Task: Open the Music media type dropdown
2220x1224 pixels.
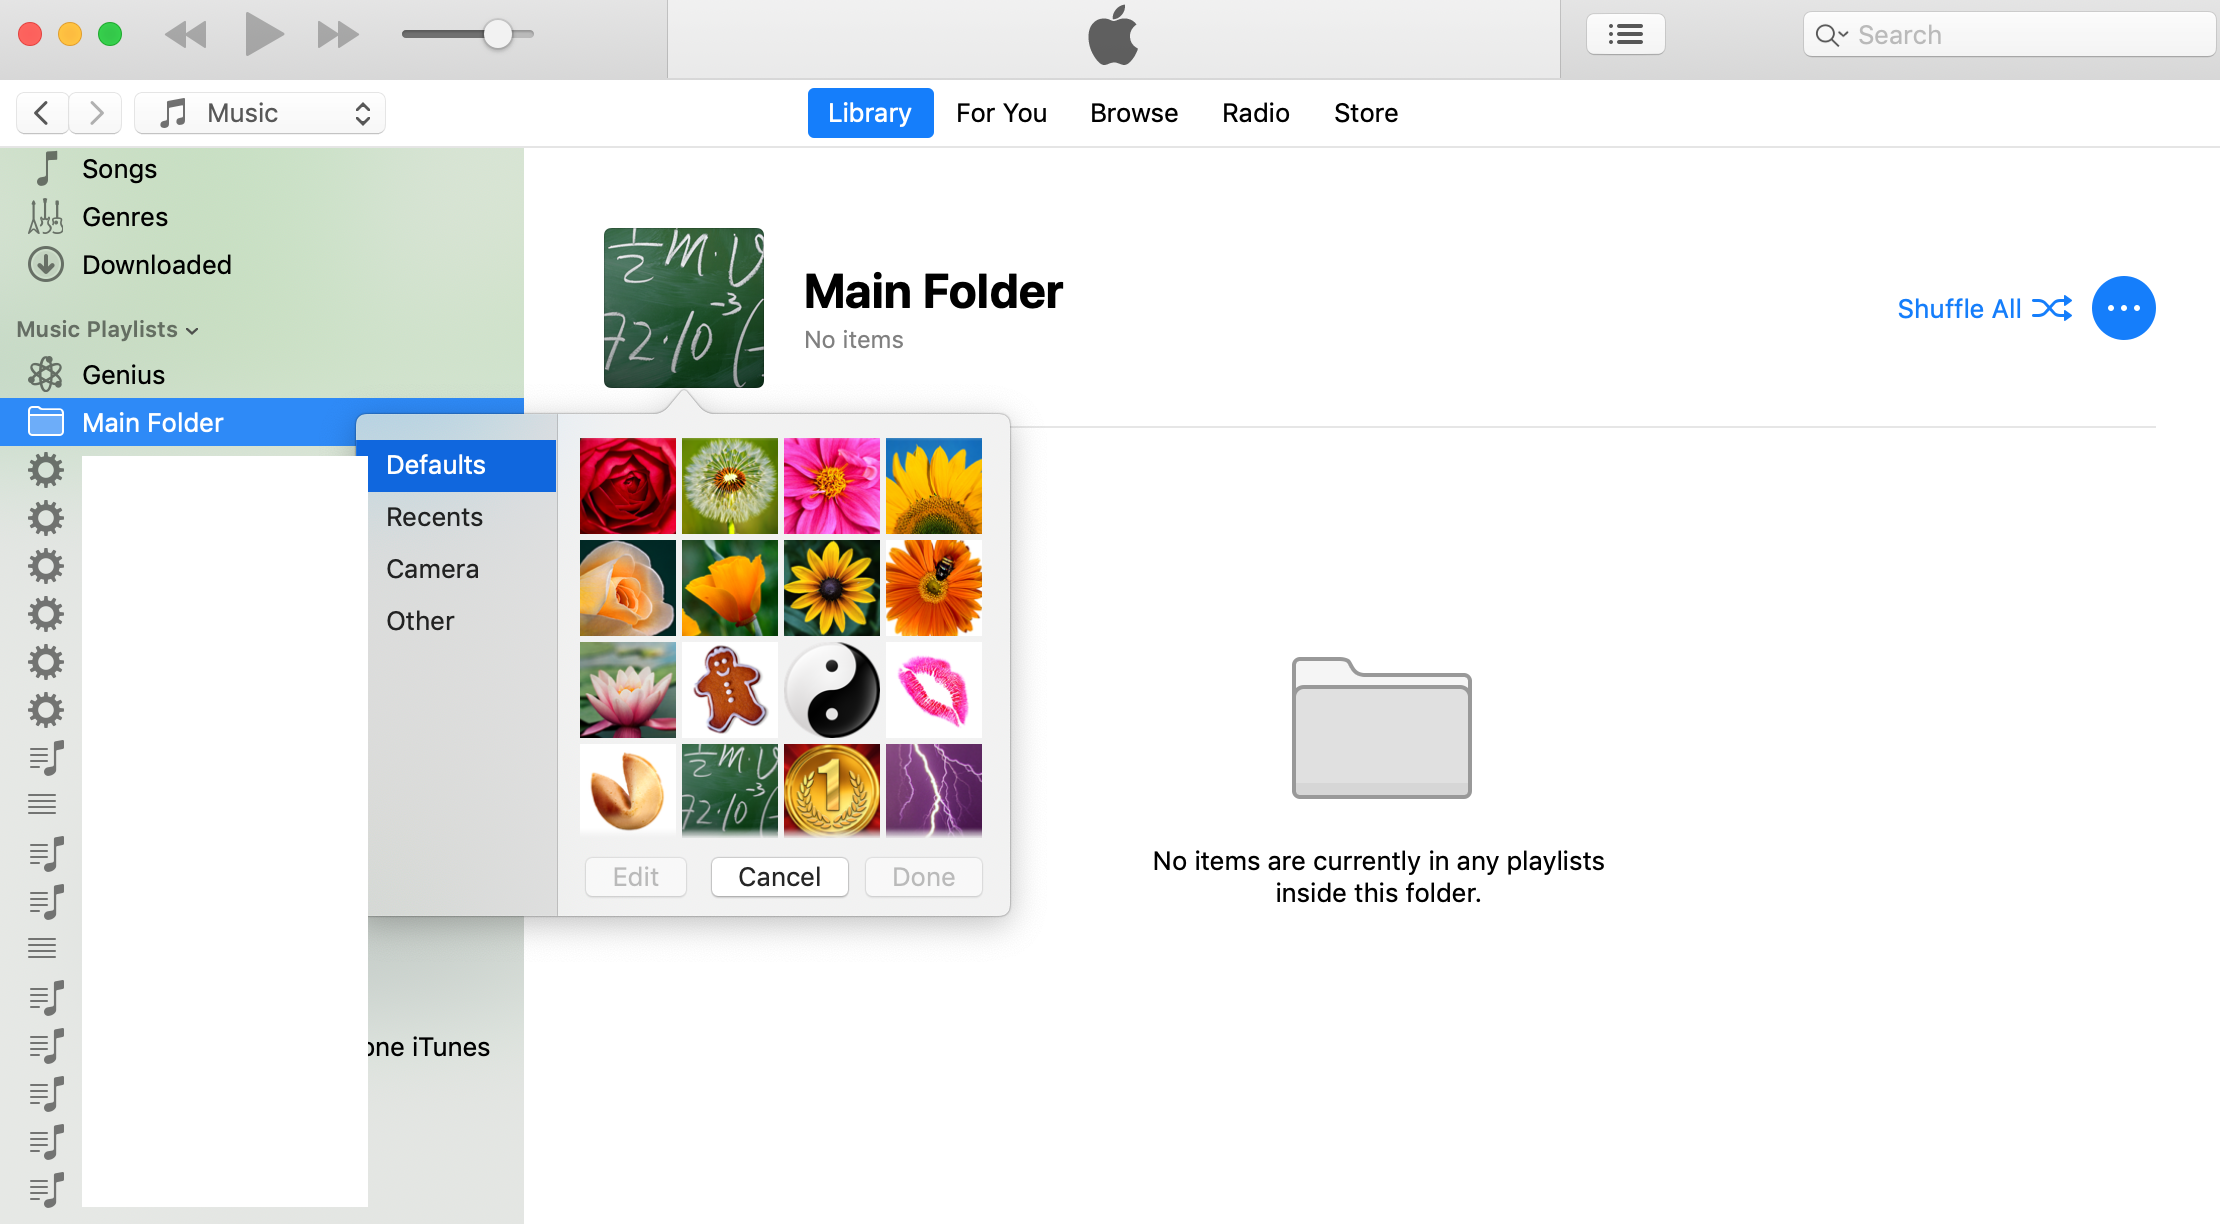Action: [x=260, y=113]
